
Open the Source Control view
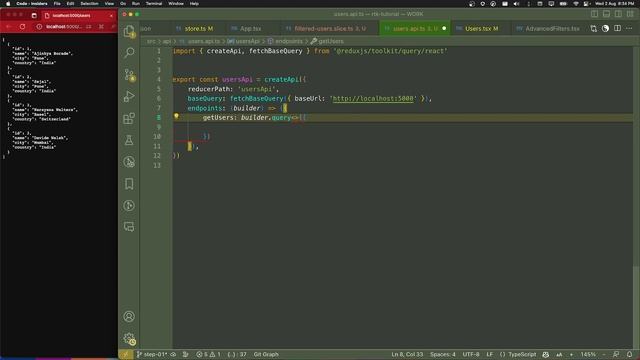click(x=129, y=75)
